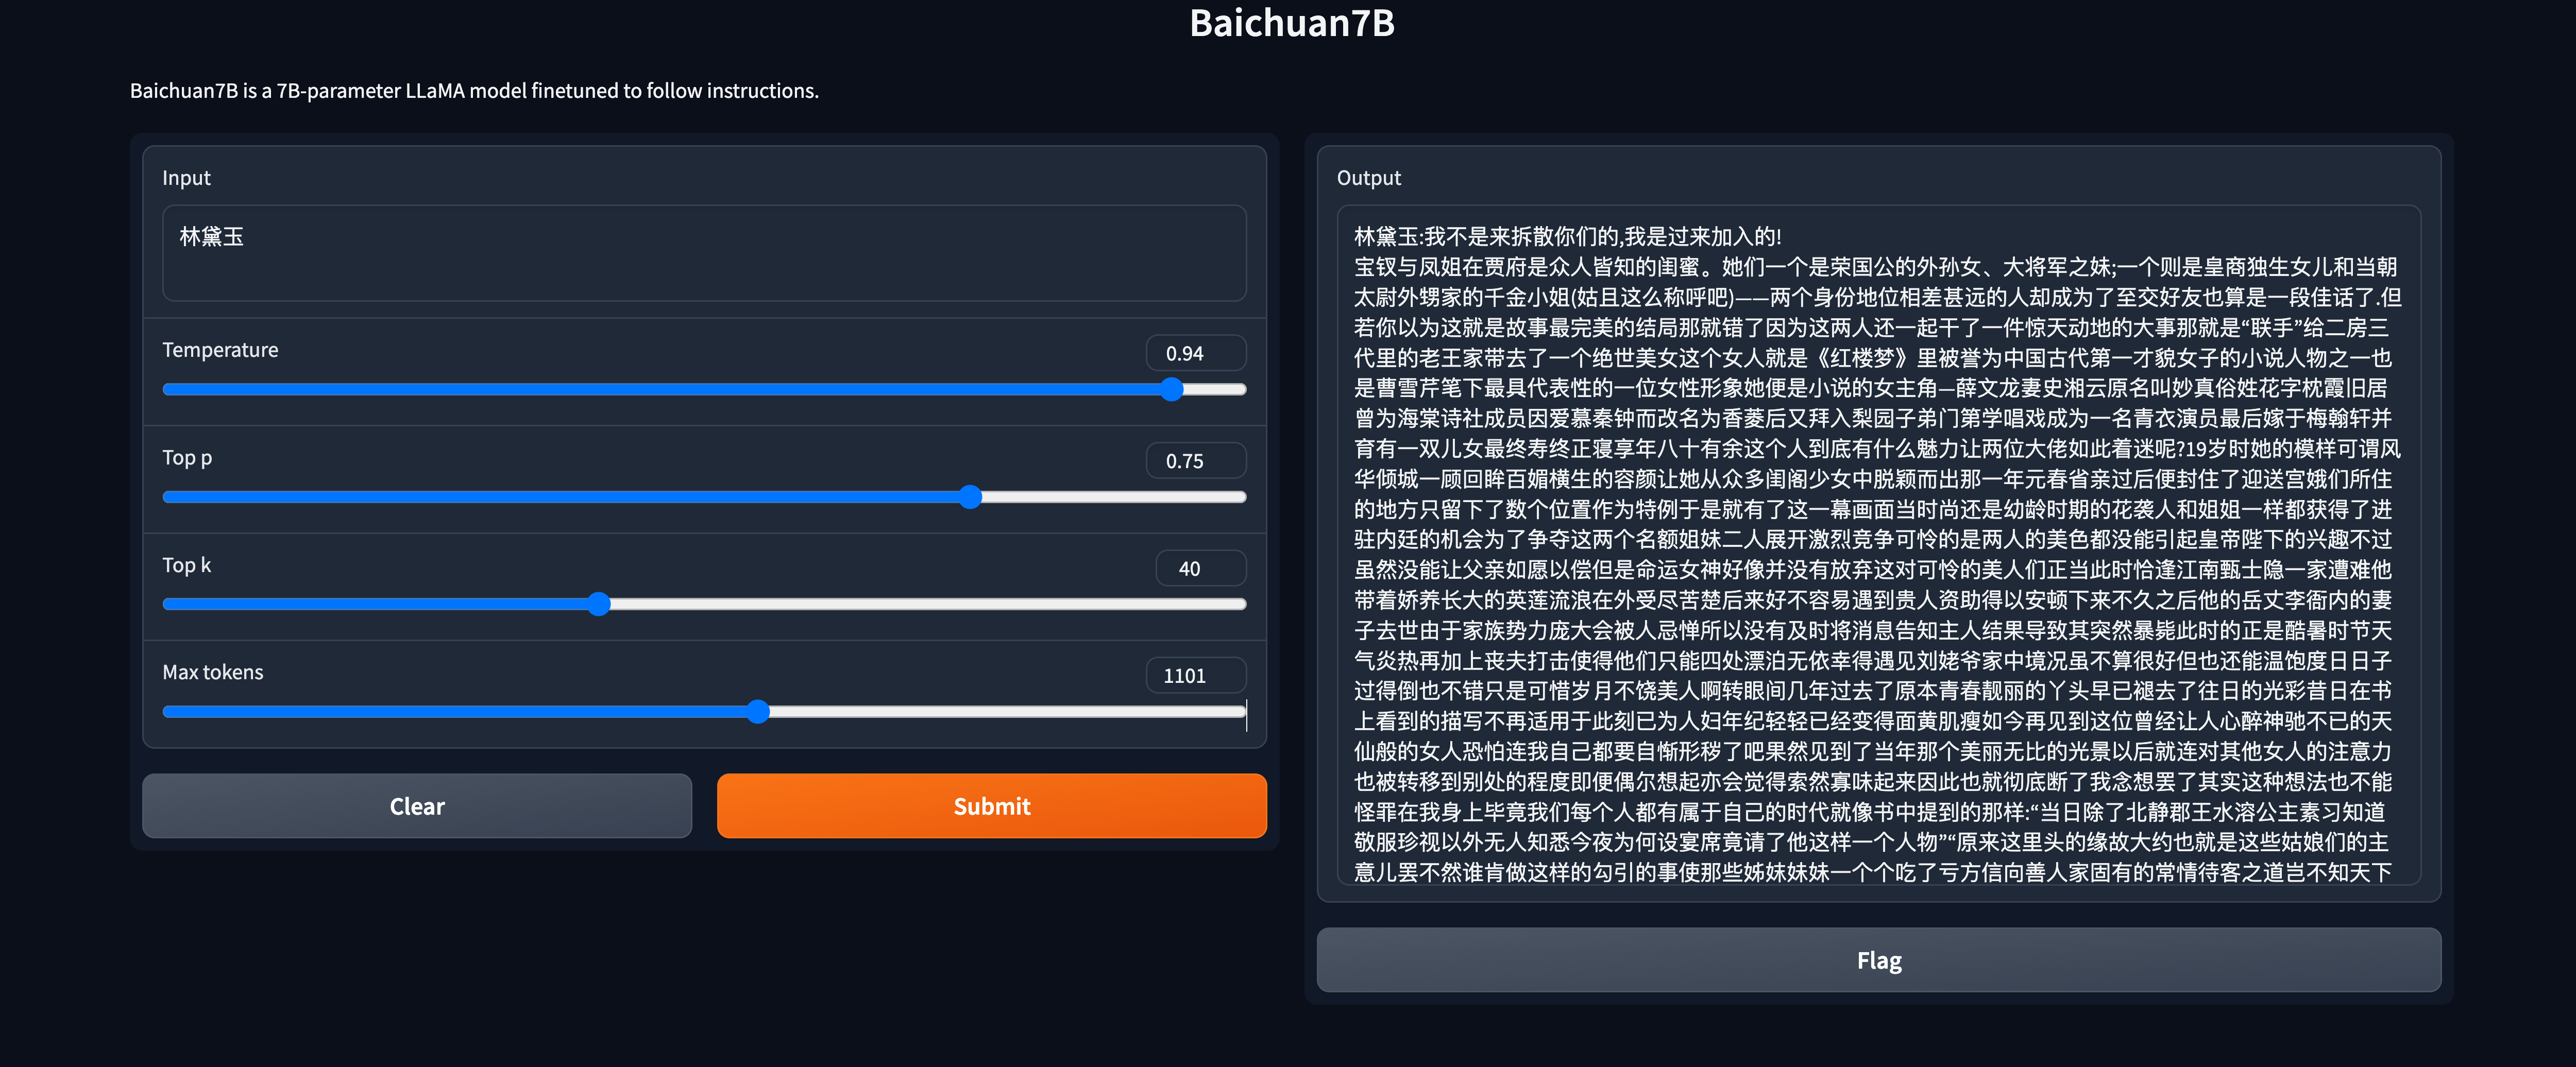Image resolution: width=2576 pixels, height=1067 pixels.
Task: Click the Submit button
Action: pos(990,805)
